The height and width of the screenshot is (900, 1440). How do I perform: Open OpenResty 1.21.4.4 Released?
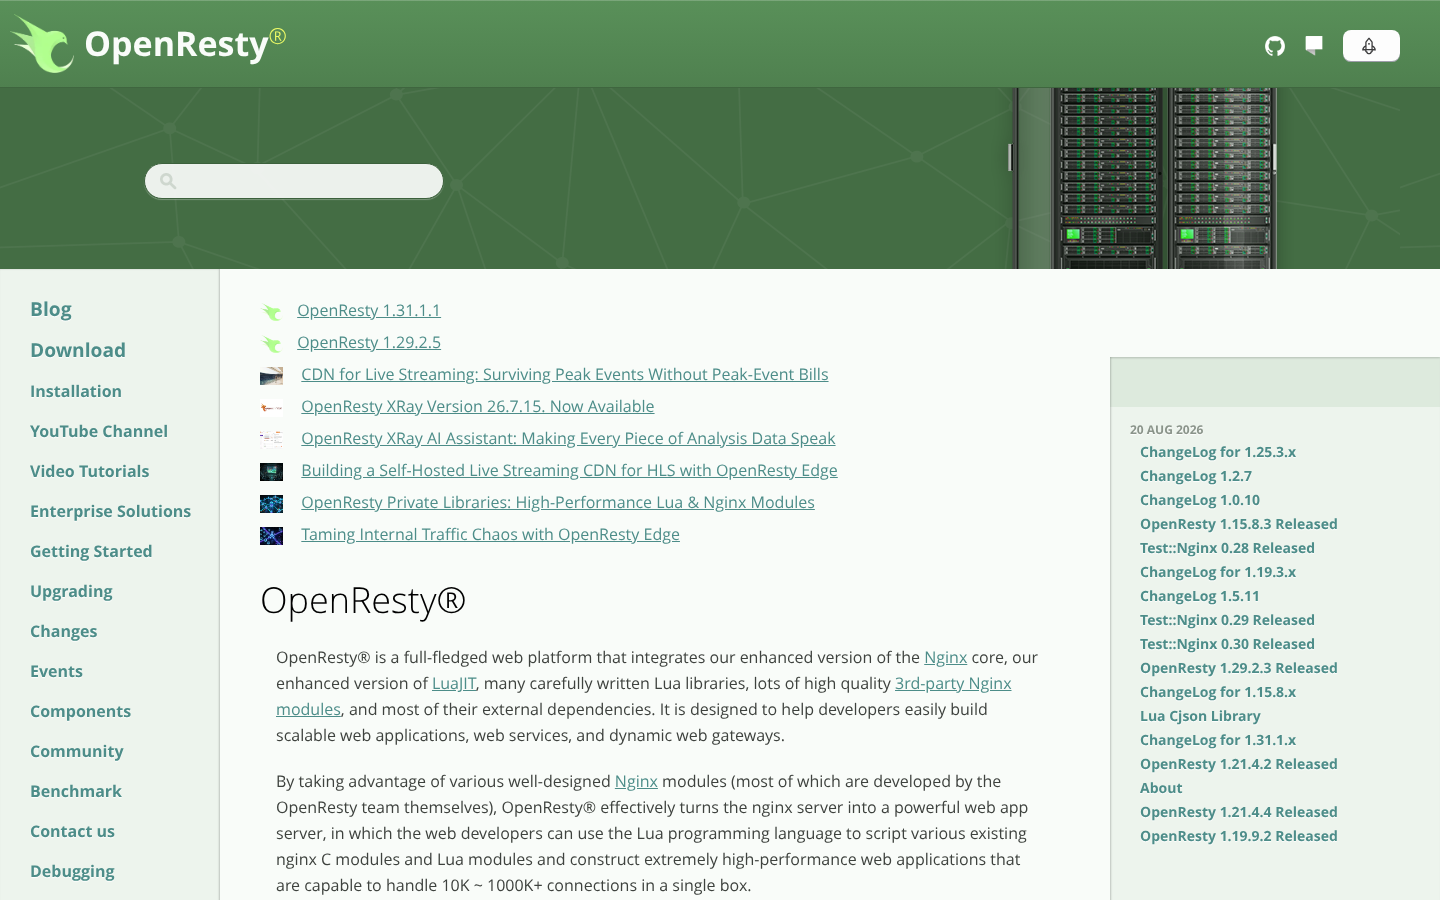(x=1239, y=812)
